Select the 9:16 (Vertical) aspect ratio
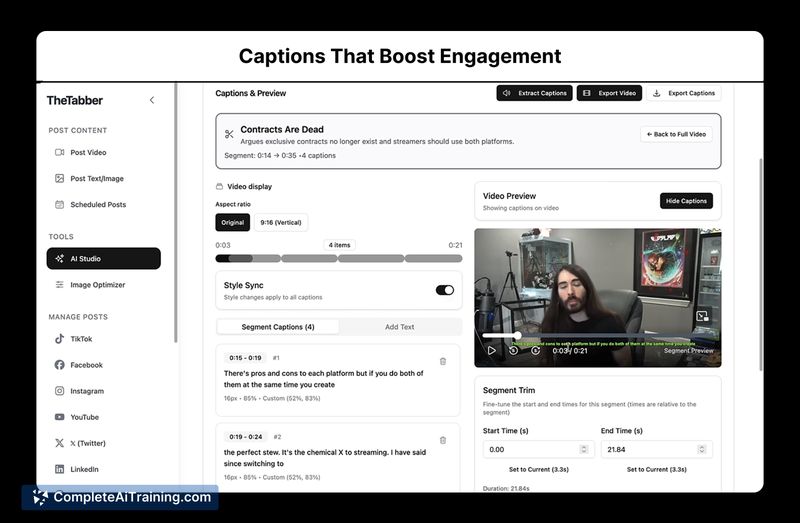Image resolution: width=800 pixels, height=523 pixels. tap(281, 222)
